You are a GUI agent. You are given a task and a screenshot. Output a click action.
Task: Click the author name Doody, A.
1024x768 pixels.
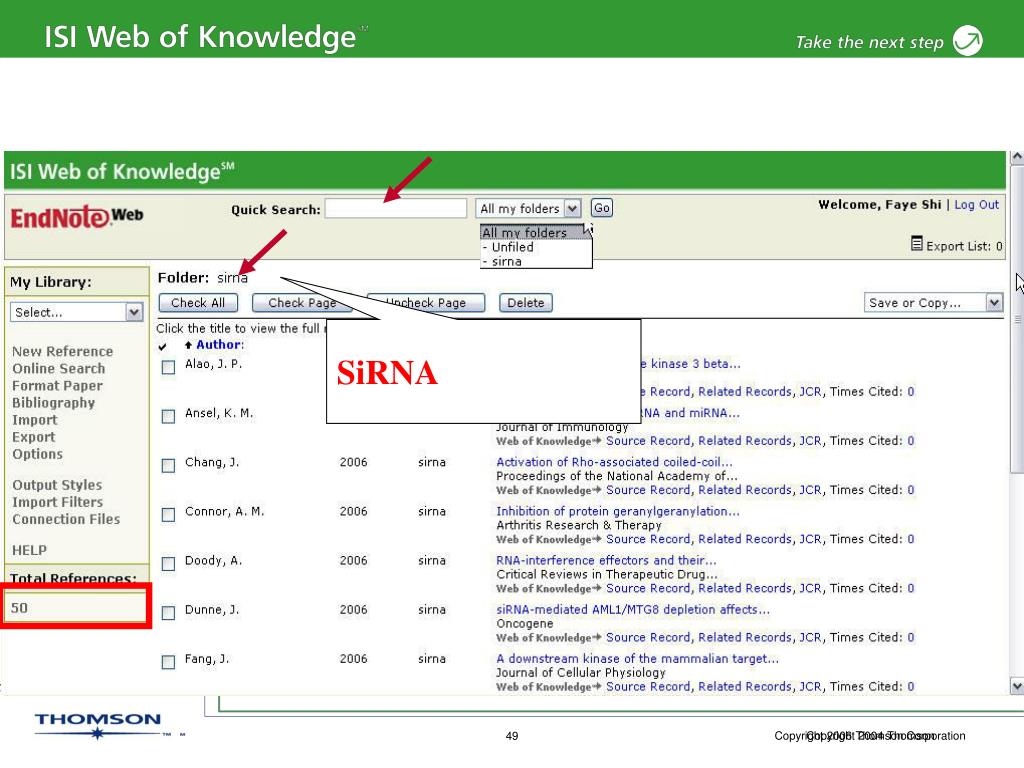click(214, 560)
